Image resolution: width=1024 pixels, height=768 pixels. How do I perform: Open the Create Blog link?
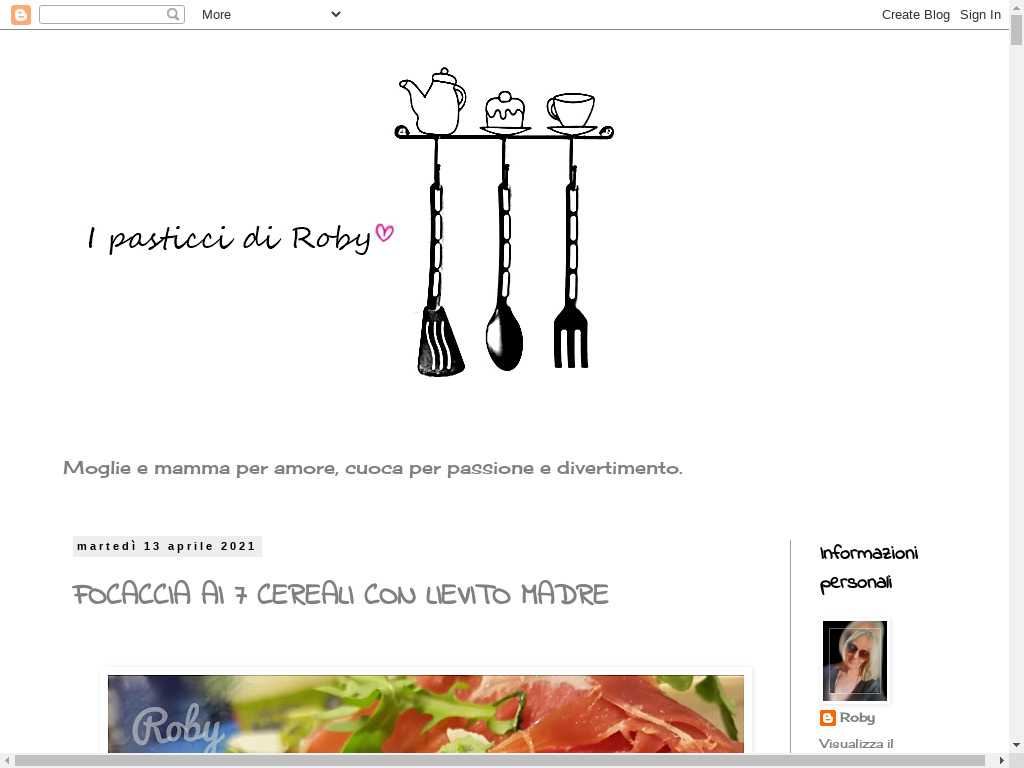click(915, 15)
